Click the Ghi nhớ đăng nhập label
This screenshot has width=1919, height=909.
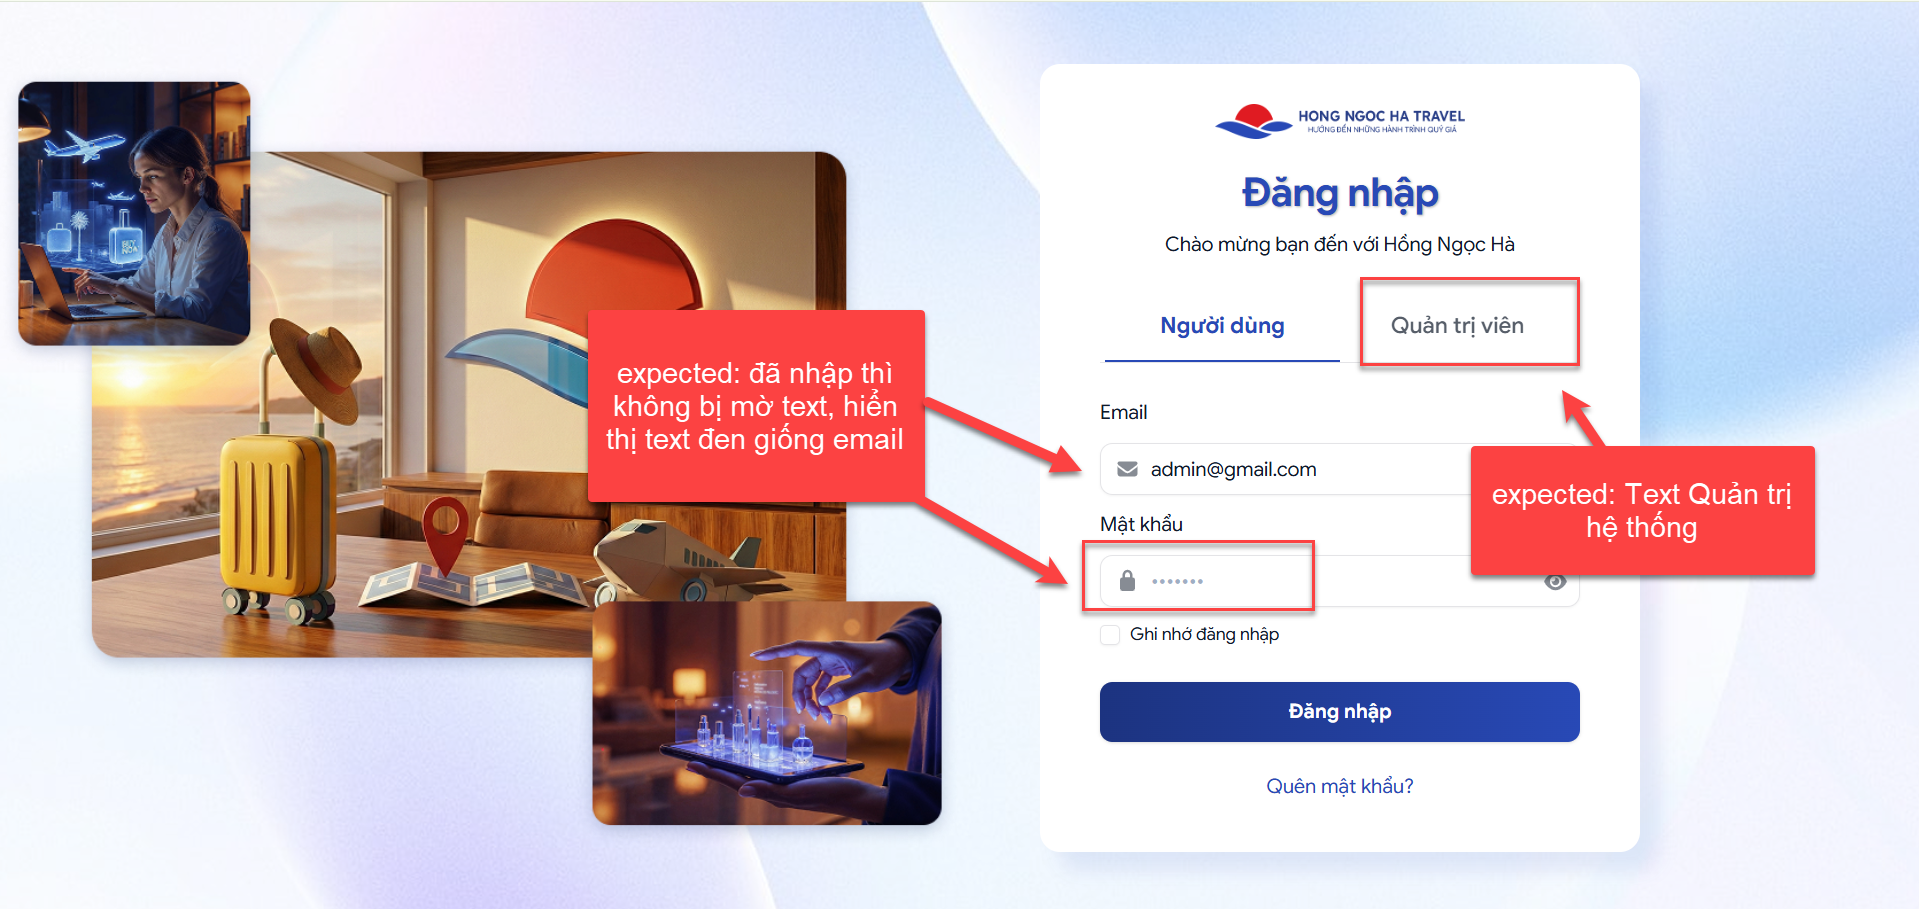(1204, 635)
